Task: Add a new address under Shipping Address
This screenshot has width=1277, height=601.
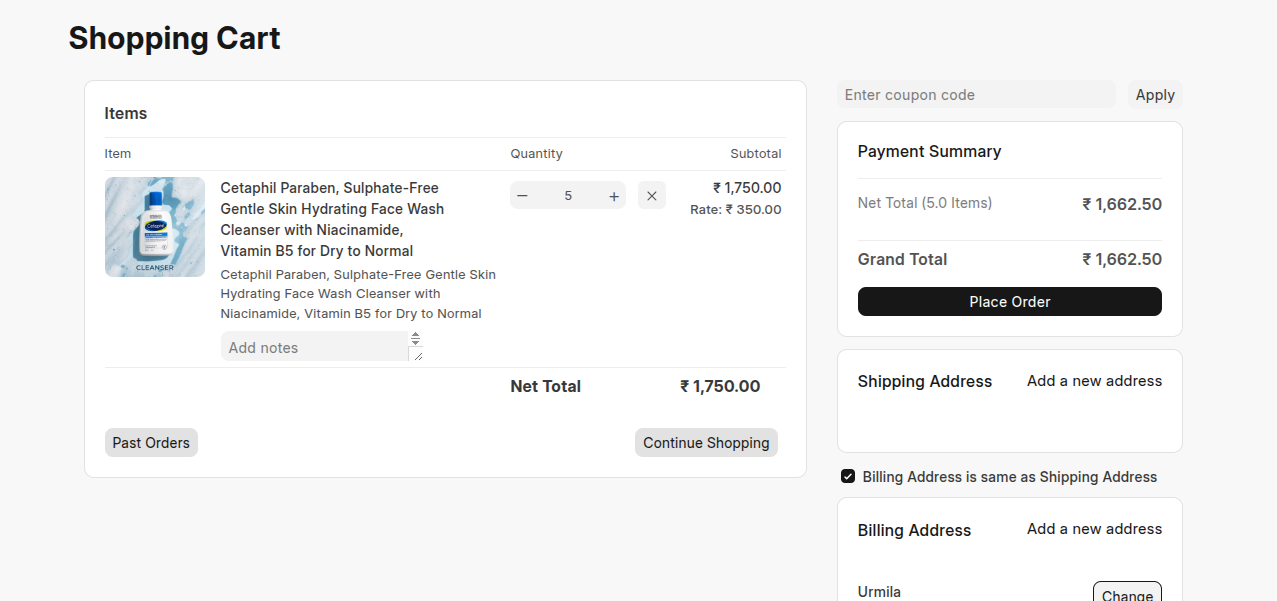Action: tap(1094, 381)
